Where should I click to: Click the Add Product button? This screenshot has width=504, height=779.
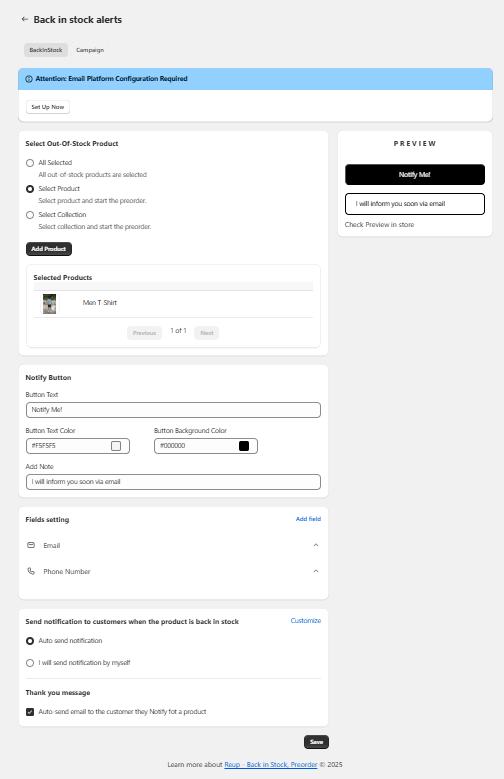[x=49, y=249]
